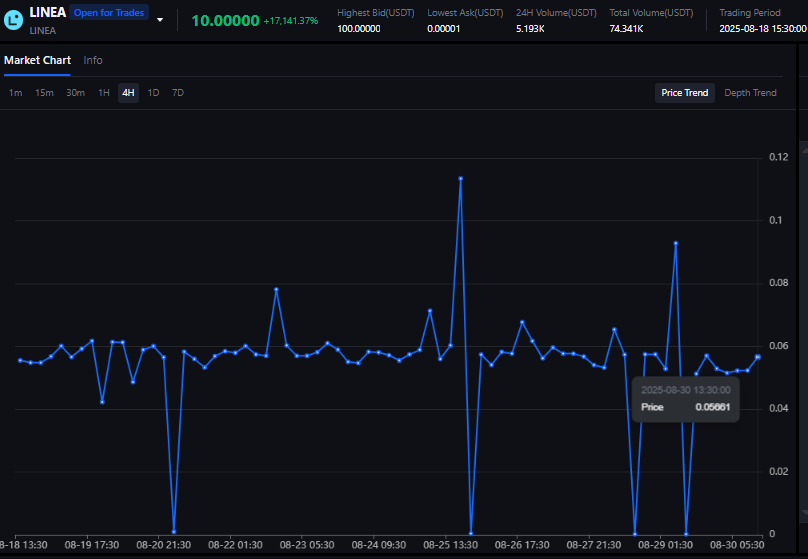Click the highest chart peak data point near 0.11

point(460,178)
